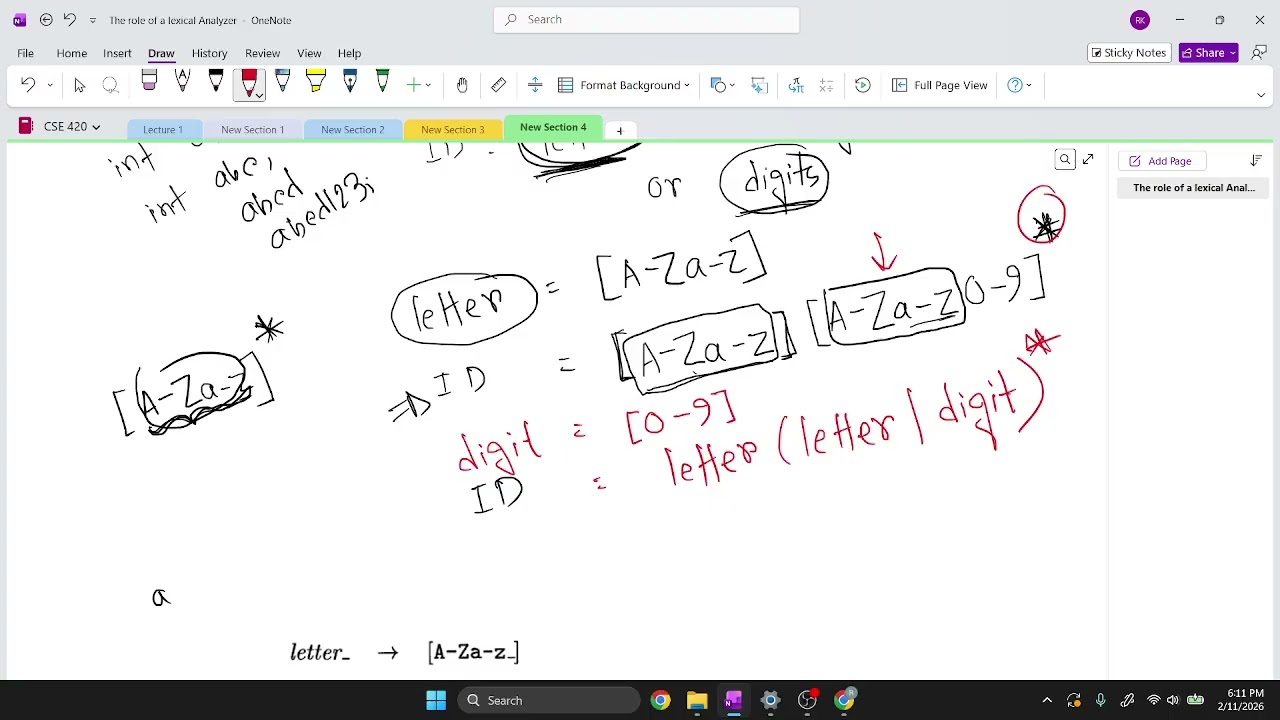
Task: Switch to the Lecture 1 section
Action: [163, 130]
